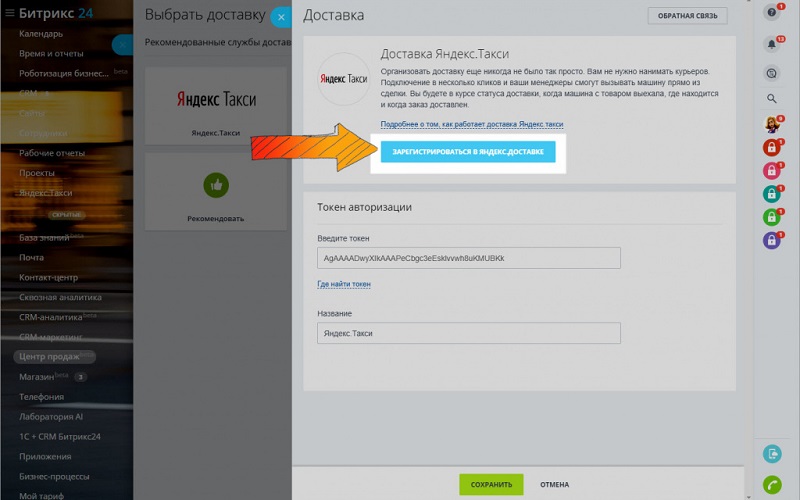Open CRM-маркетинг menu item
Image resolution: width=800 pixels, height=500 pixels.
pos(51,337)
